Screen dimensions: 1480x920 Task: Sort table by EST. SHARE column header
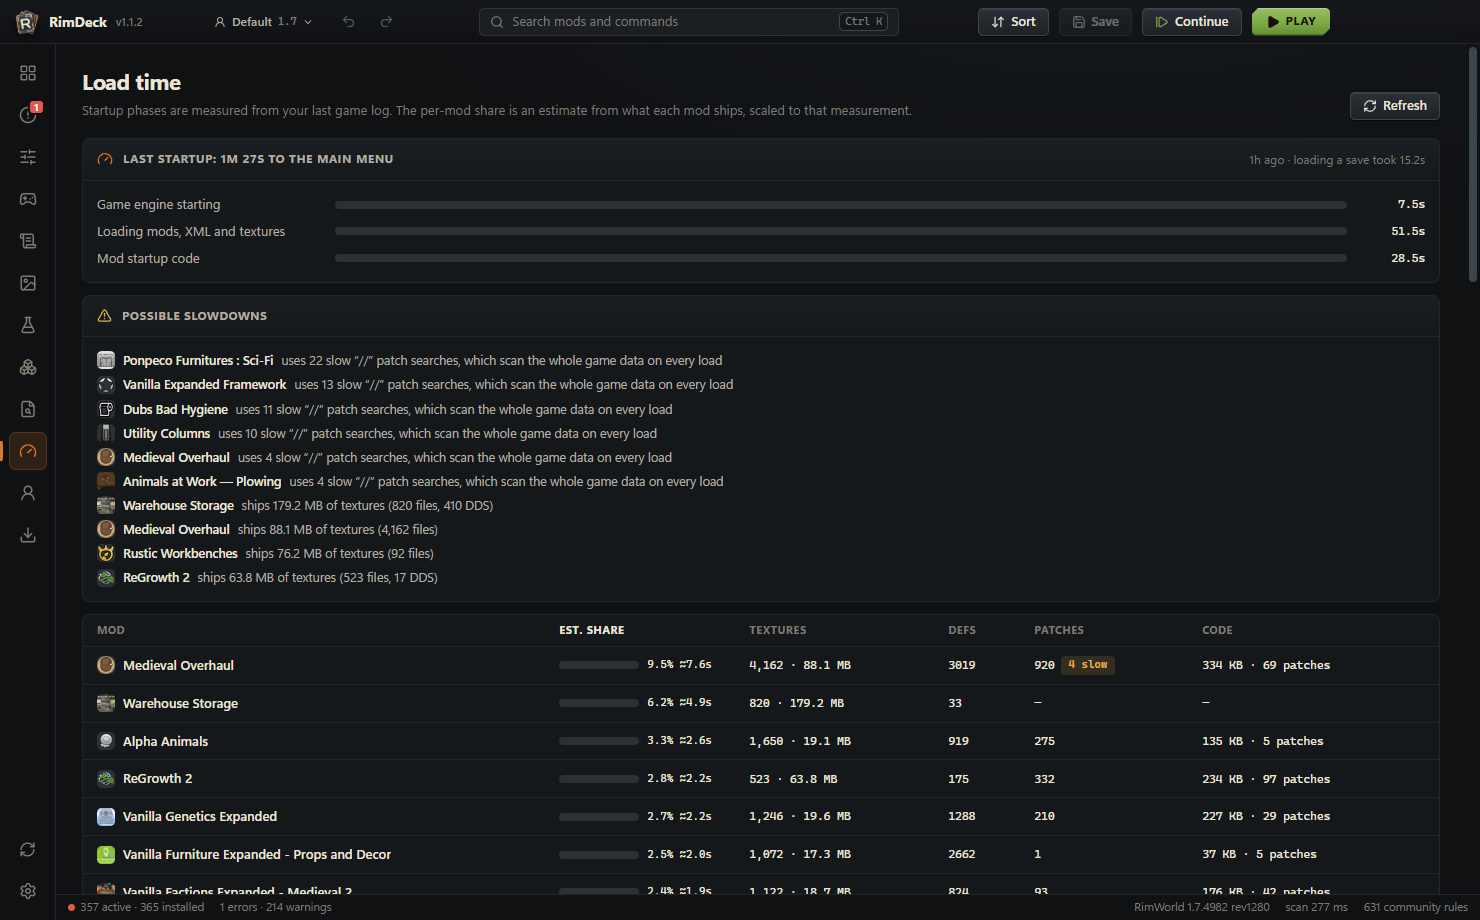coord(592,630)
